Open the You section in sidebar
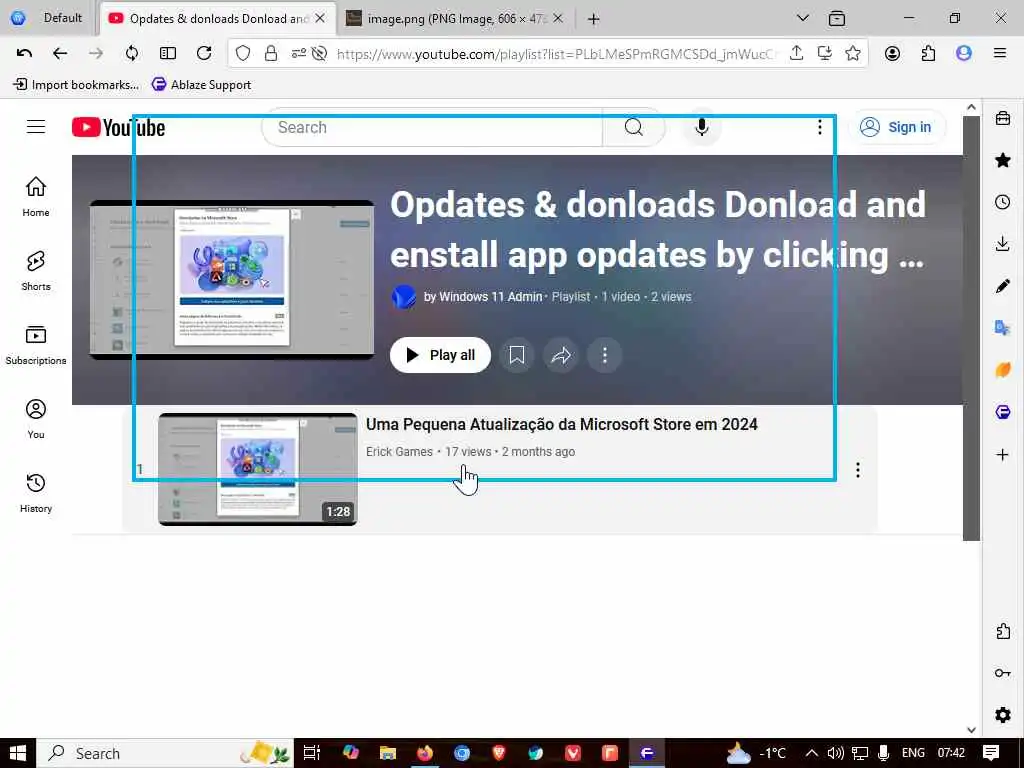Screen dimensions: 1024x768 click(36, 419)
